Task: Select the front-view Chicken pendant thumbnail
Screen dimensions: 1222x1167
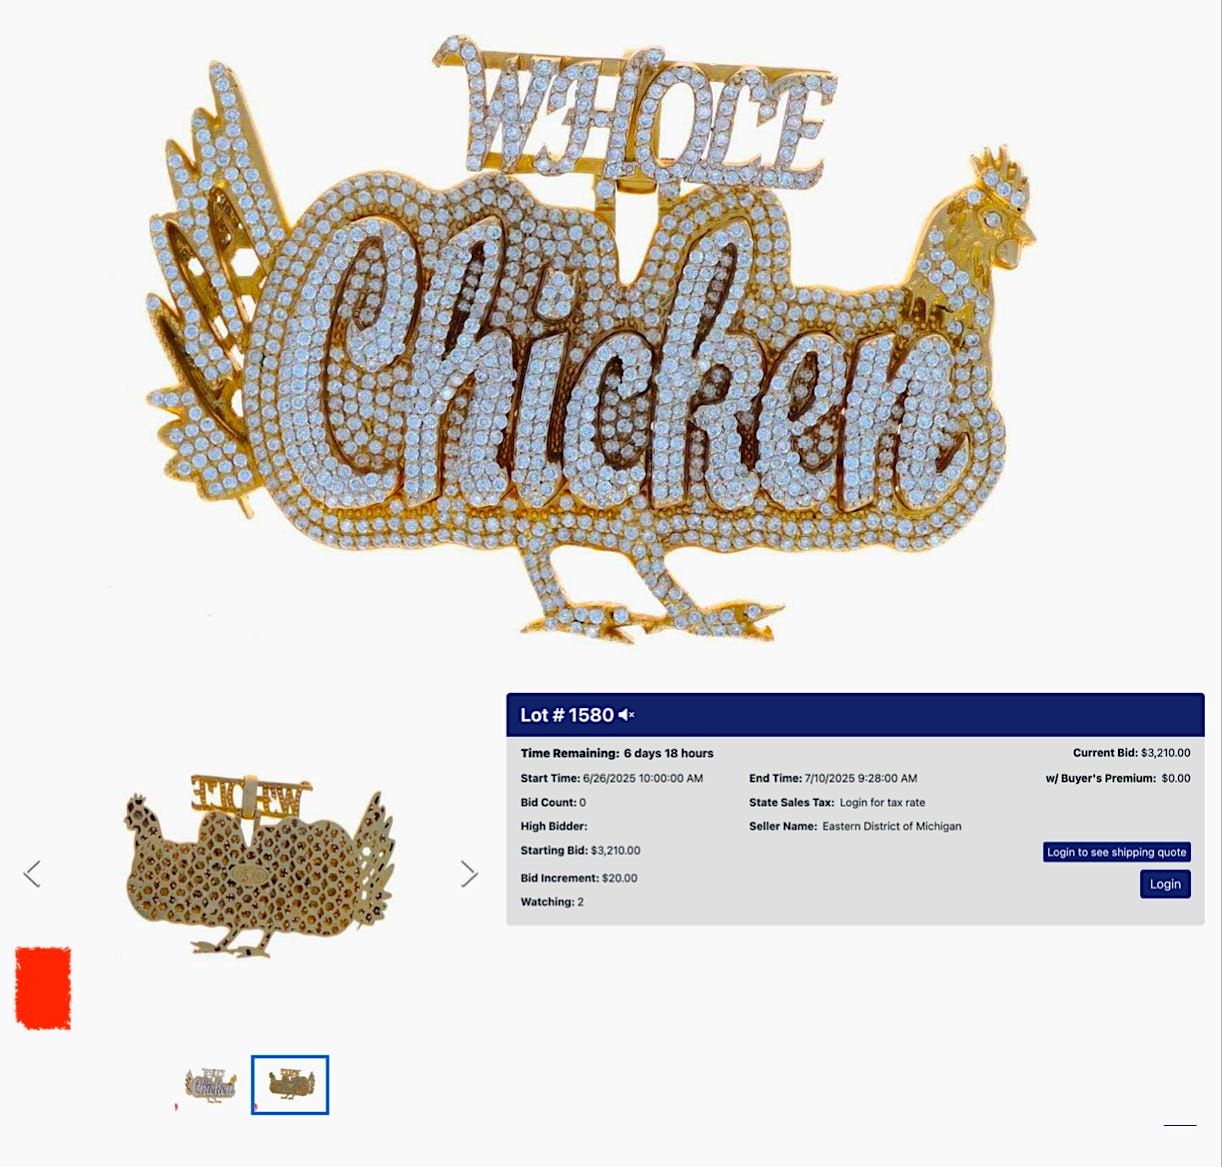Action: point(210,1085)
